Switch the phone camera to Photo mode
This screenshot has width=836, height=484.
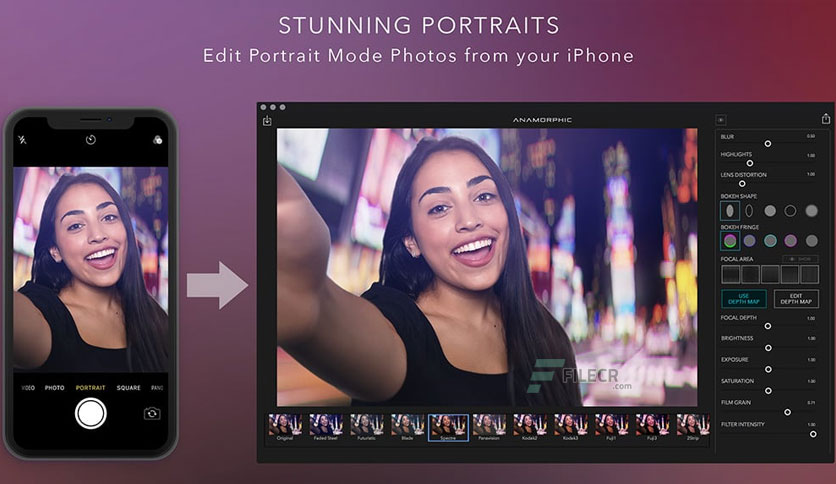(x=54, y=388)
